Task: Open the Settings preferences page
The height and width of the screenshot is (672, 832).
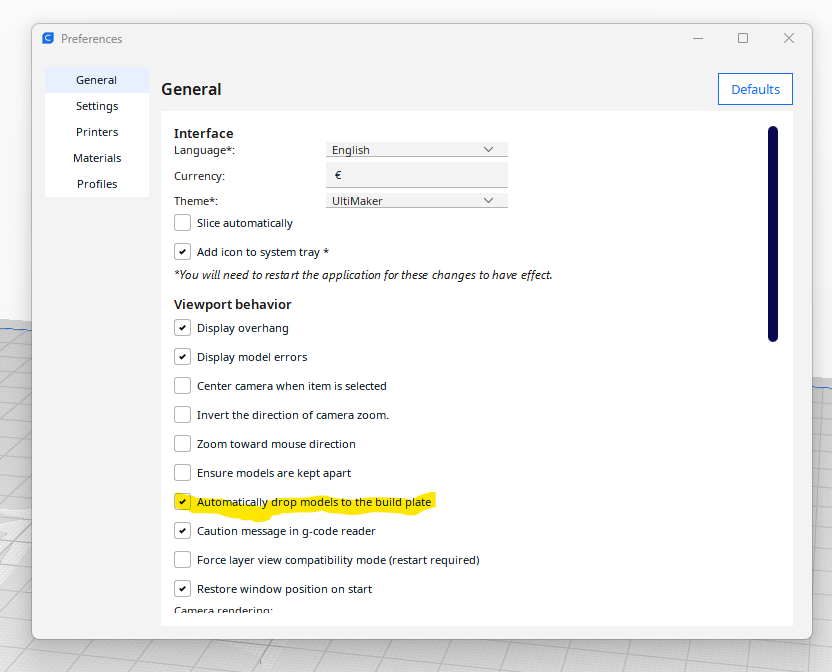Action: pos(96,105)
